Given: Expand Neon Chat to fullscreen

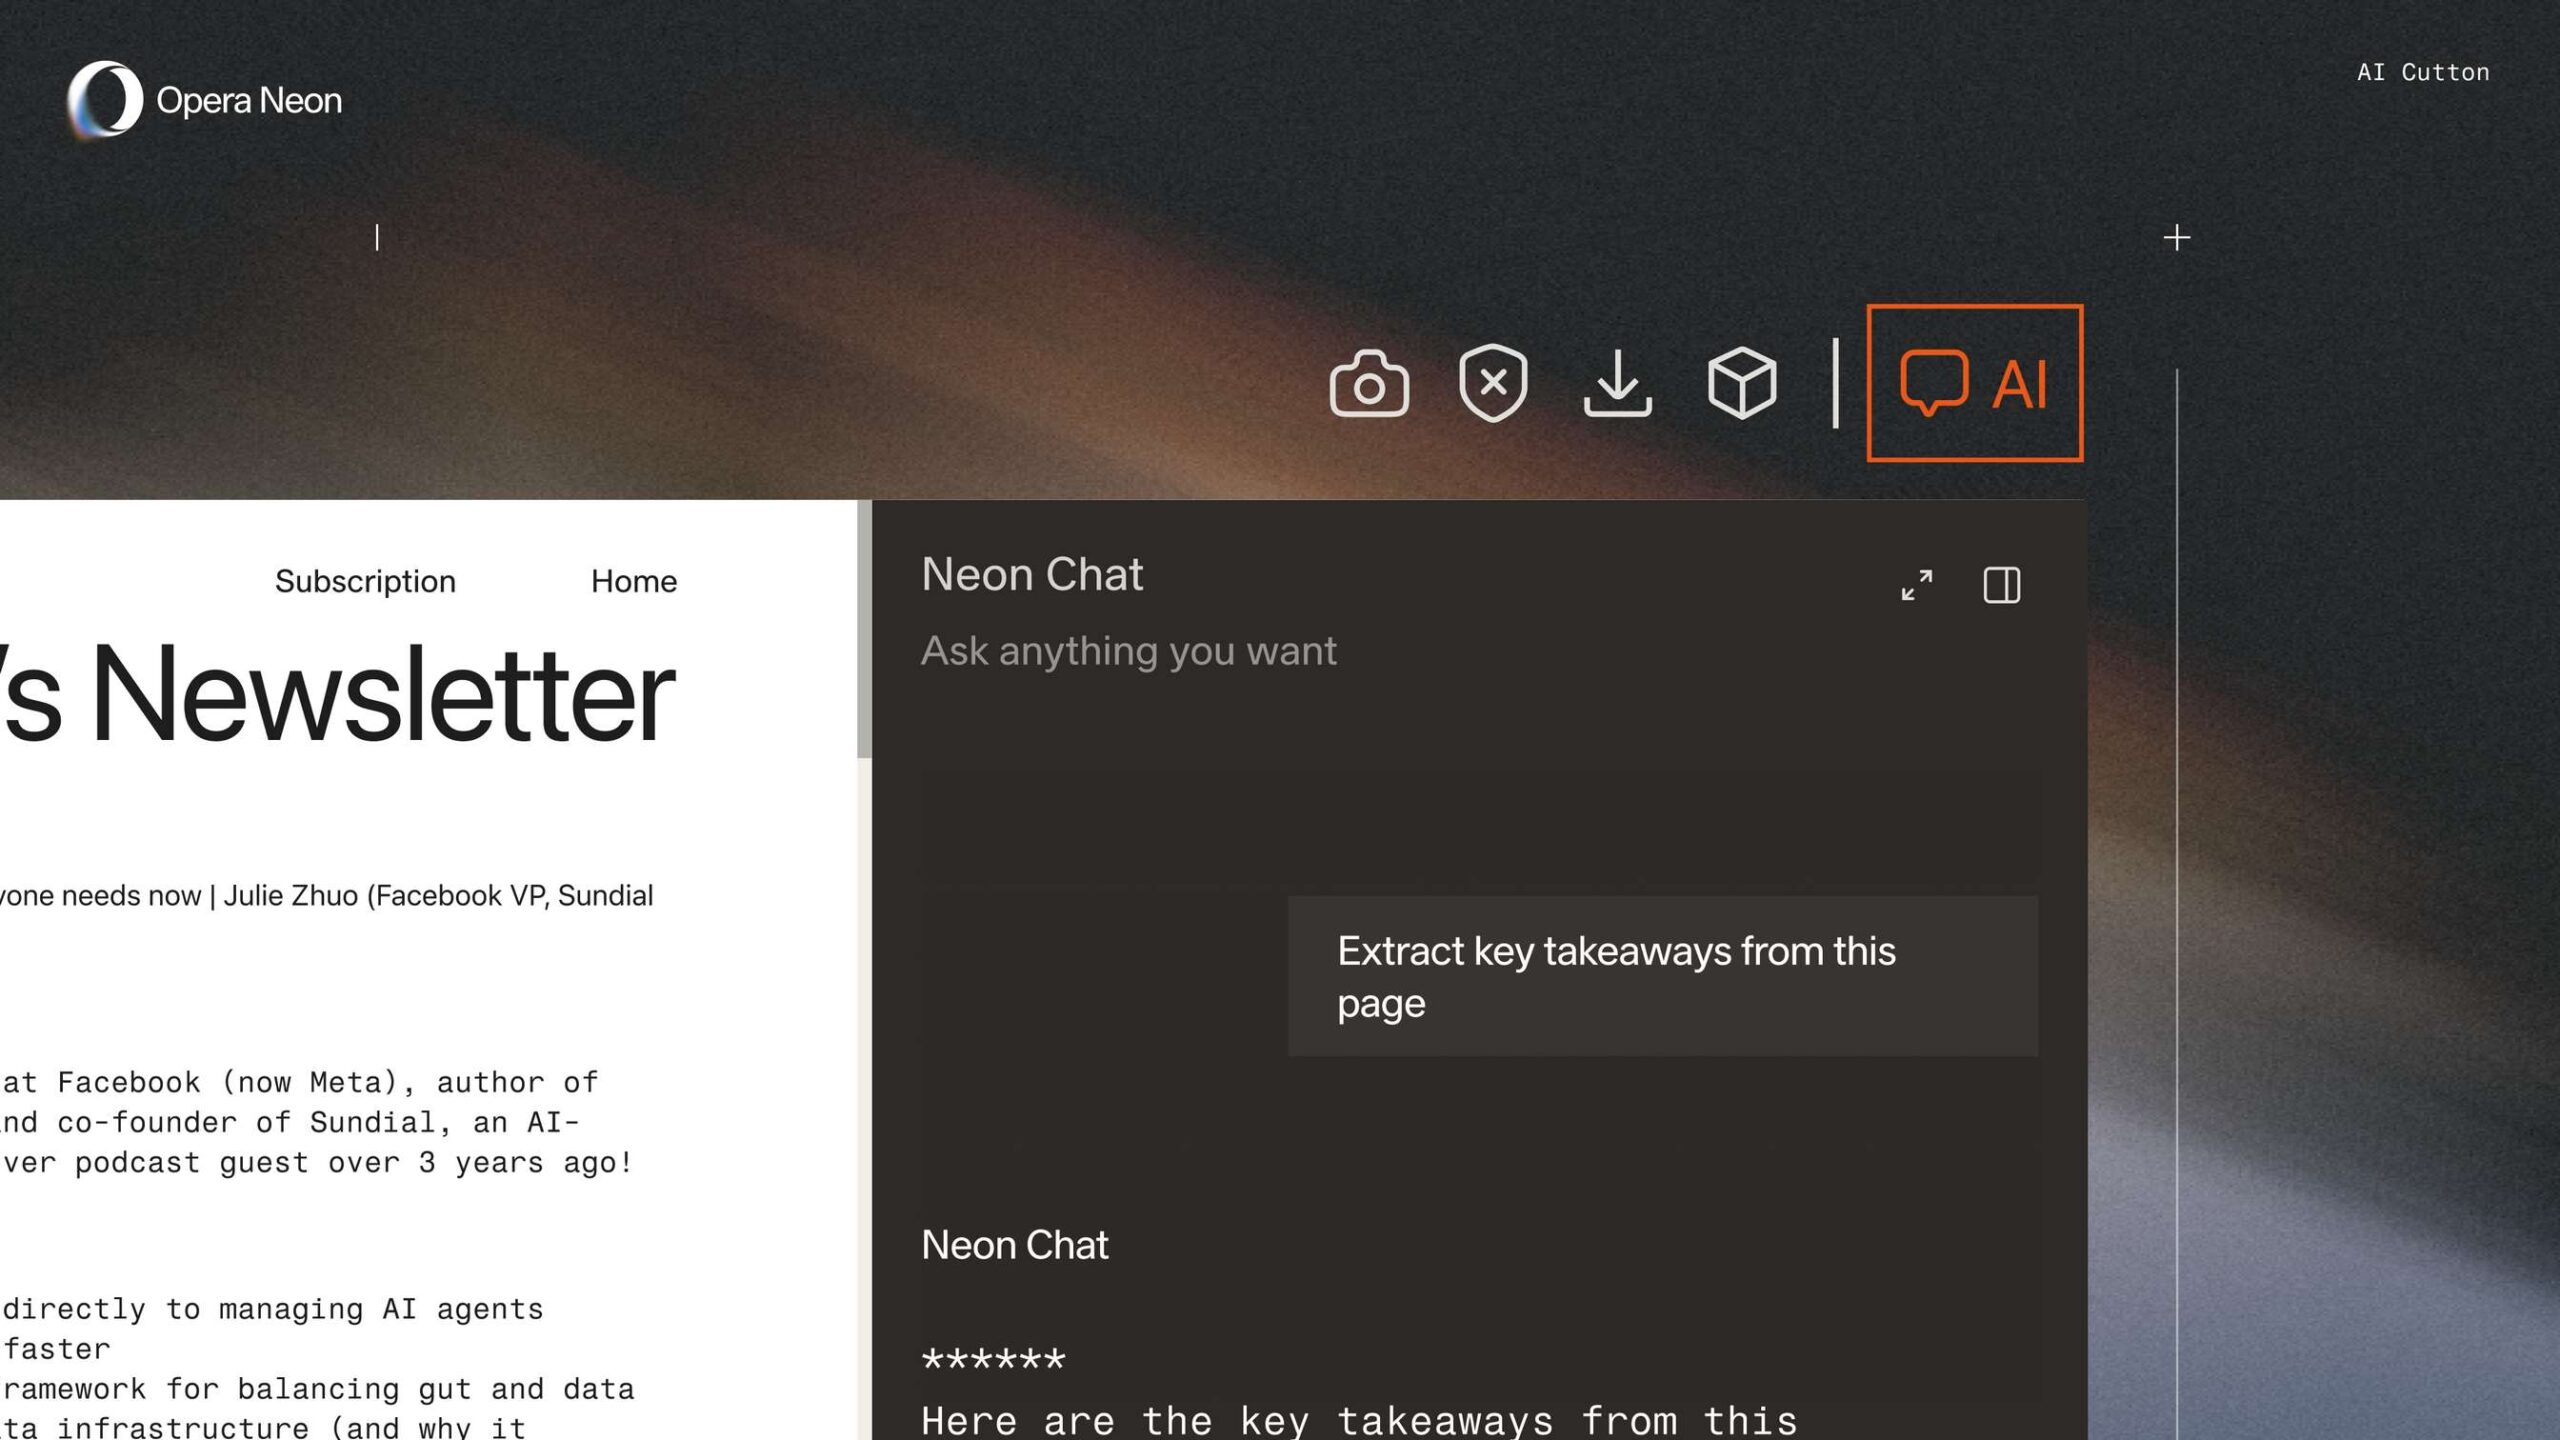Looking at the screenshot, I should [1916, 585].
